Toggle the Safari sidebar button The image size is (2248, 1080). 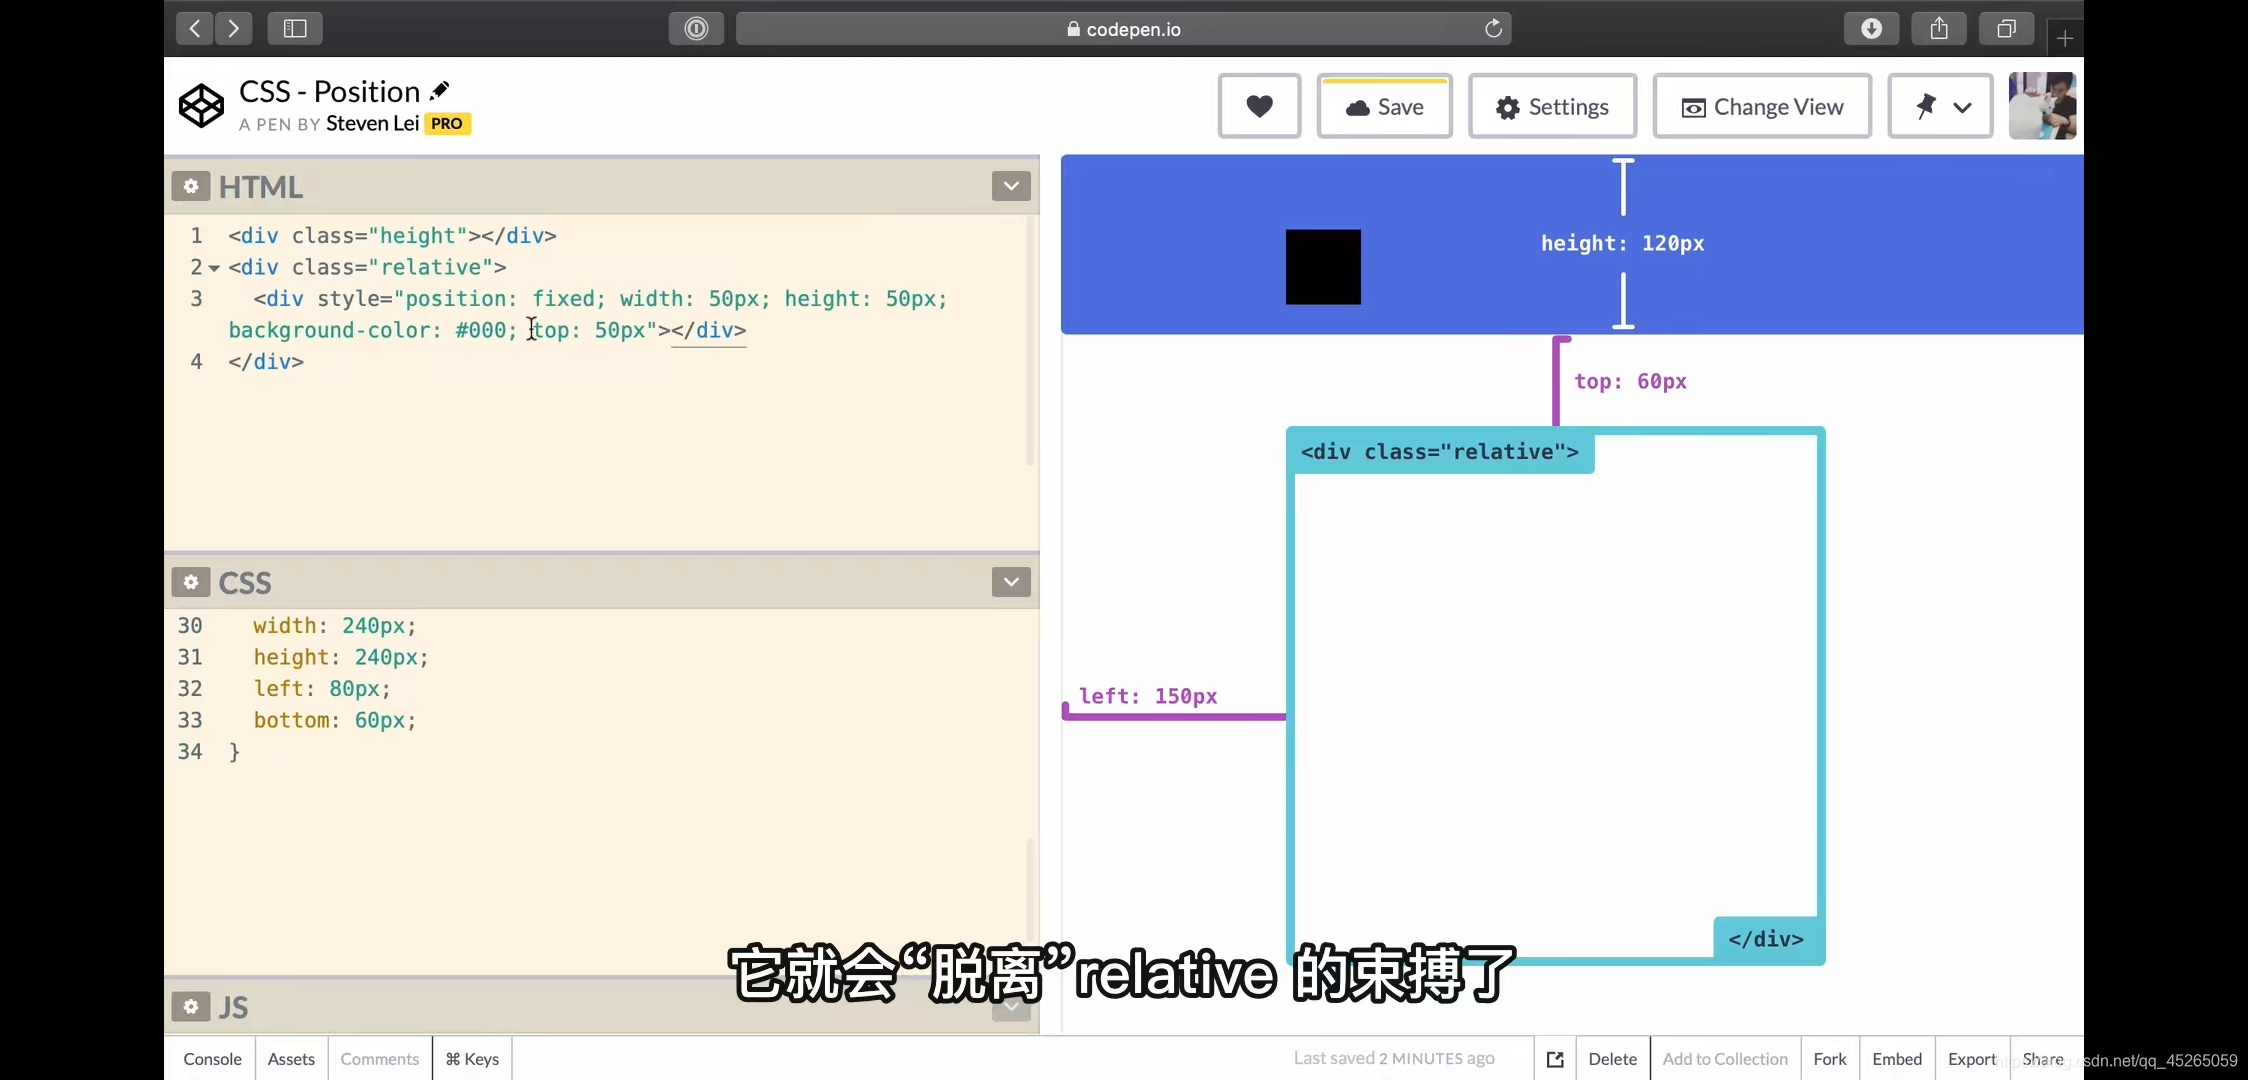[x=295, y=28]
